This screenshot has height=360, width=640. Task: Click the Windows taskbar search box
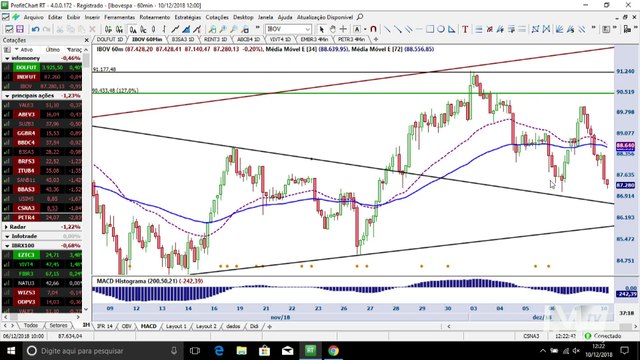(x=102, y=351)
